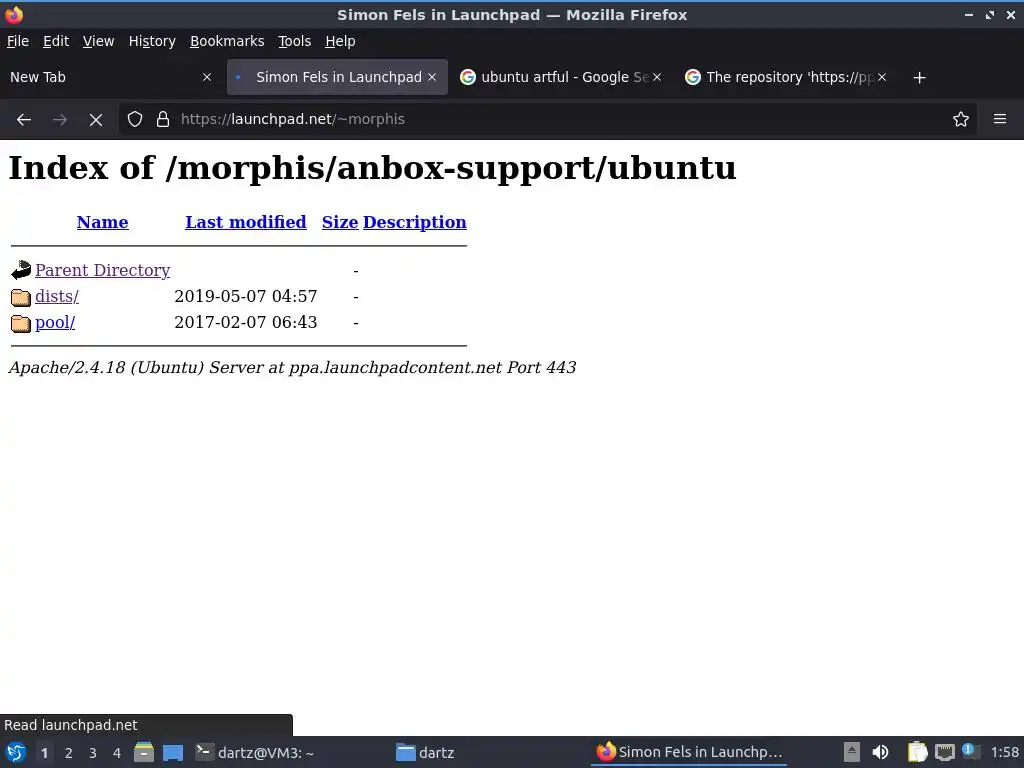Image resolution: width=1024 pixels, height=768 pixels.
Task: Stop loading the current page
Action: click(96, 120)
